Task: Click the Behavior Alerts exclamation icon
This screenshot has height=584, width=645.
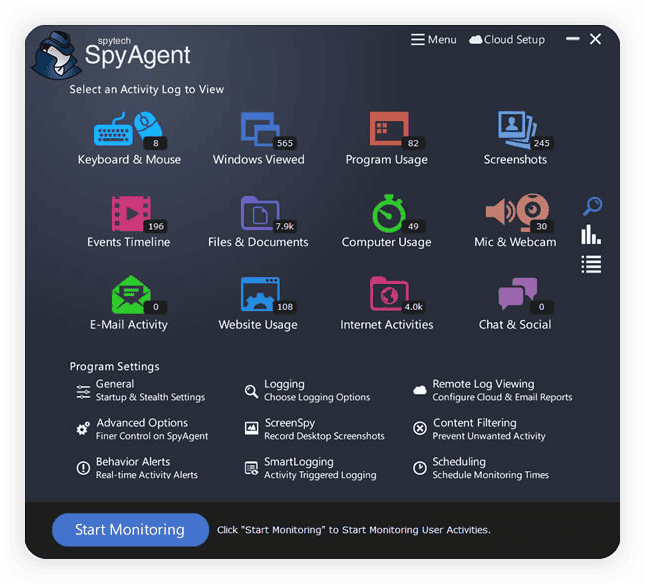Action: tap(83, 468)
